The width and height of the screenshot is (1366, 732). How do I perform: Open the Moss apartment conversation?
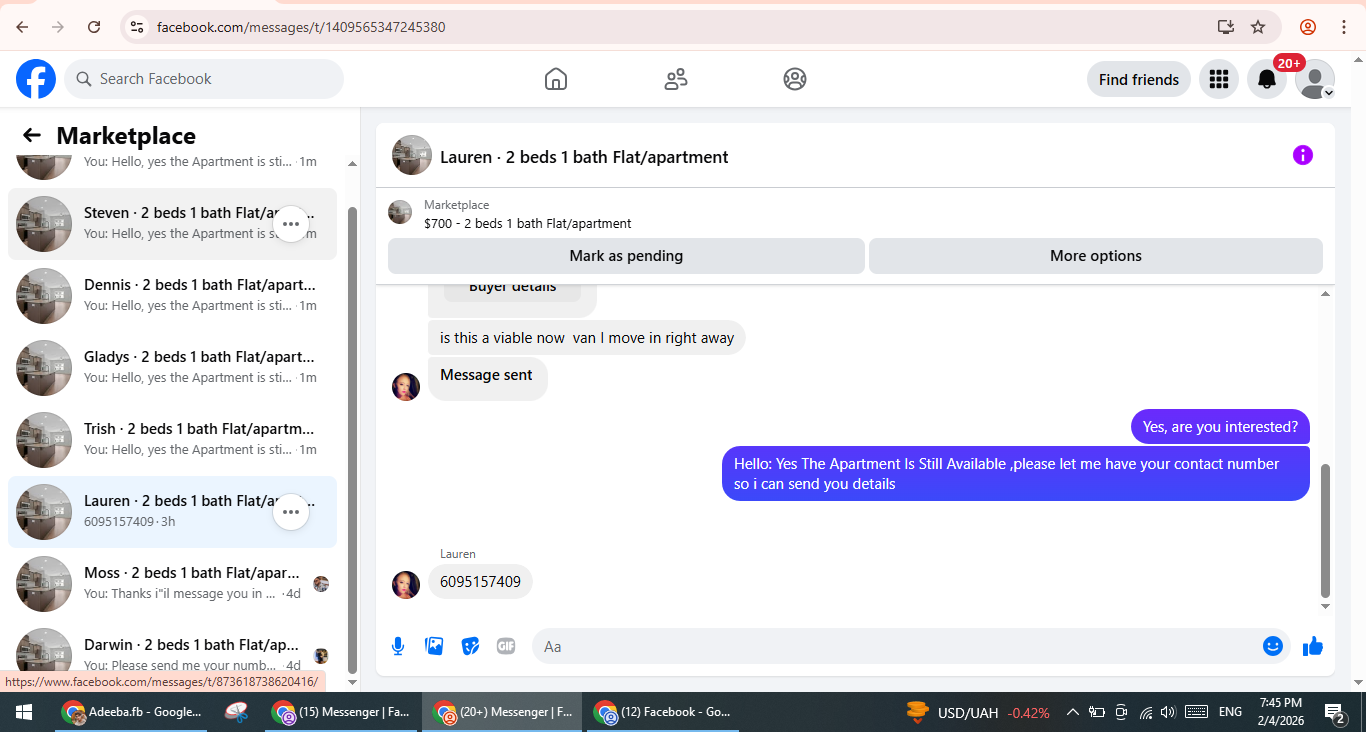(172, 584)
